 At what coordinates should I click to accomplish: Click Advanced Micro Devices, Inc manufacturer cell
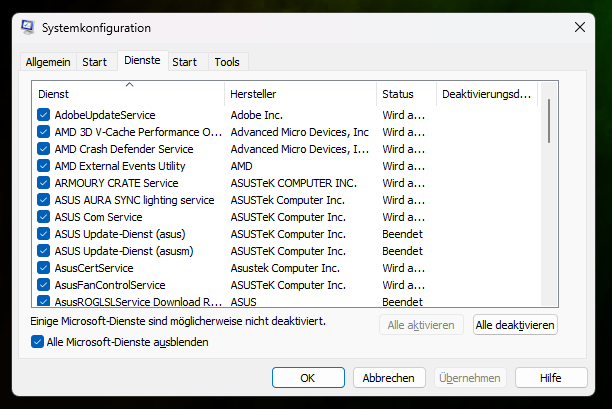299,132
